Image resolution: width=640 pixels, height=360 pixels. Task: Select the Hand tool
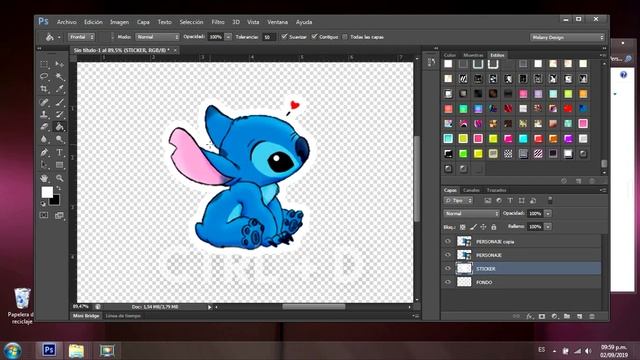[44, 178]
